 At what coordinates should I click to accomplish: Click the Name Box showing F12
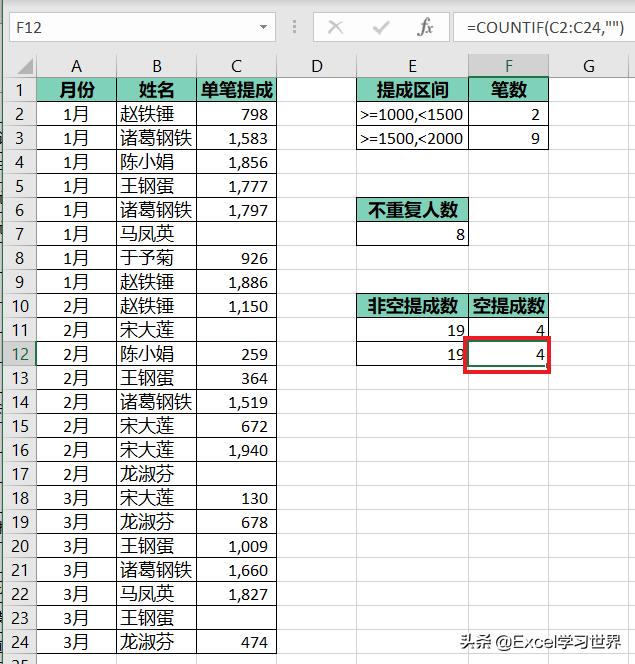click(142, 28)
